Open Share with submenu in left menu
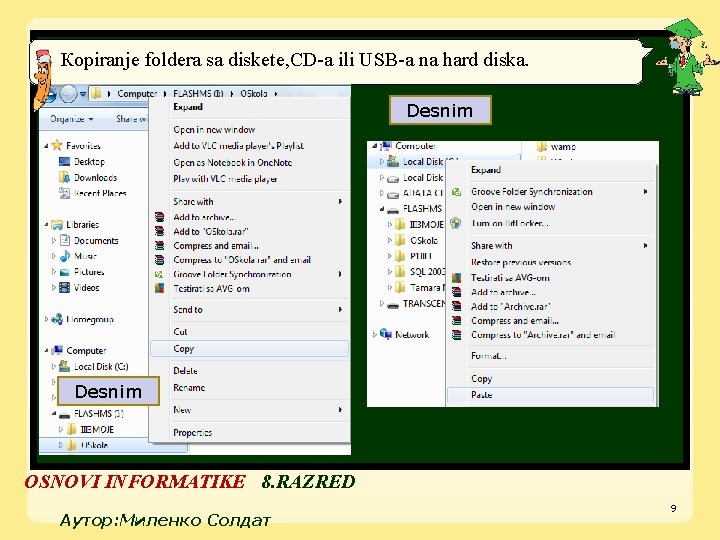Image resolution: width=720 pixels, height=540 pixels. tap(249, 202)
